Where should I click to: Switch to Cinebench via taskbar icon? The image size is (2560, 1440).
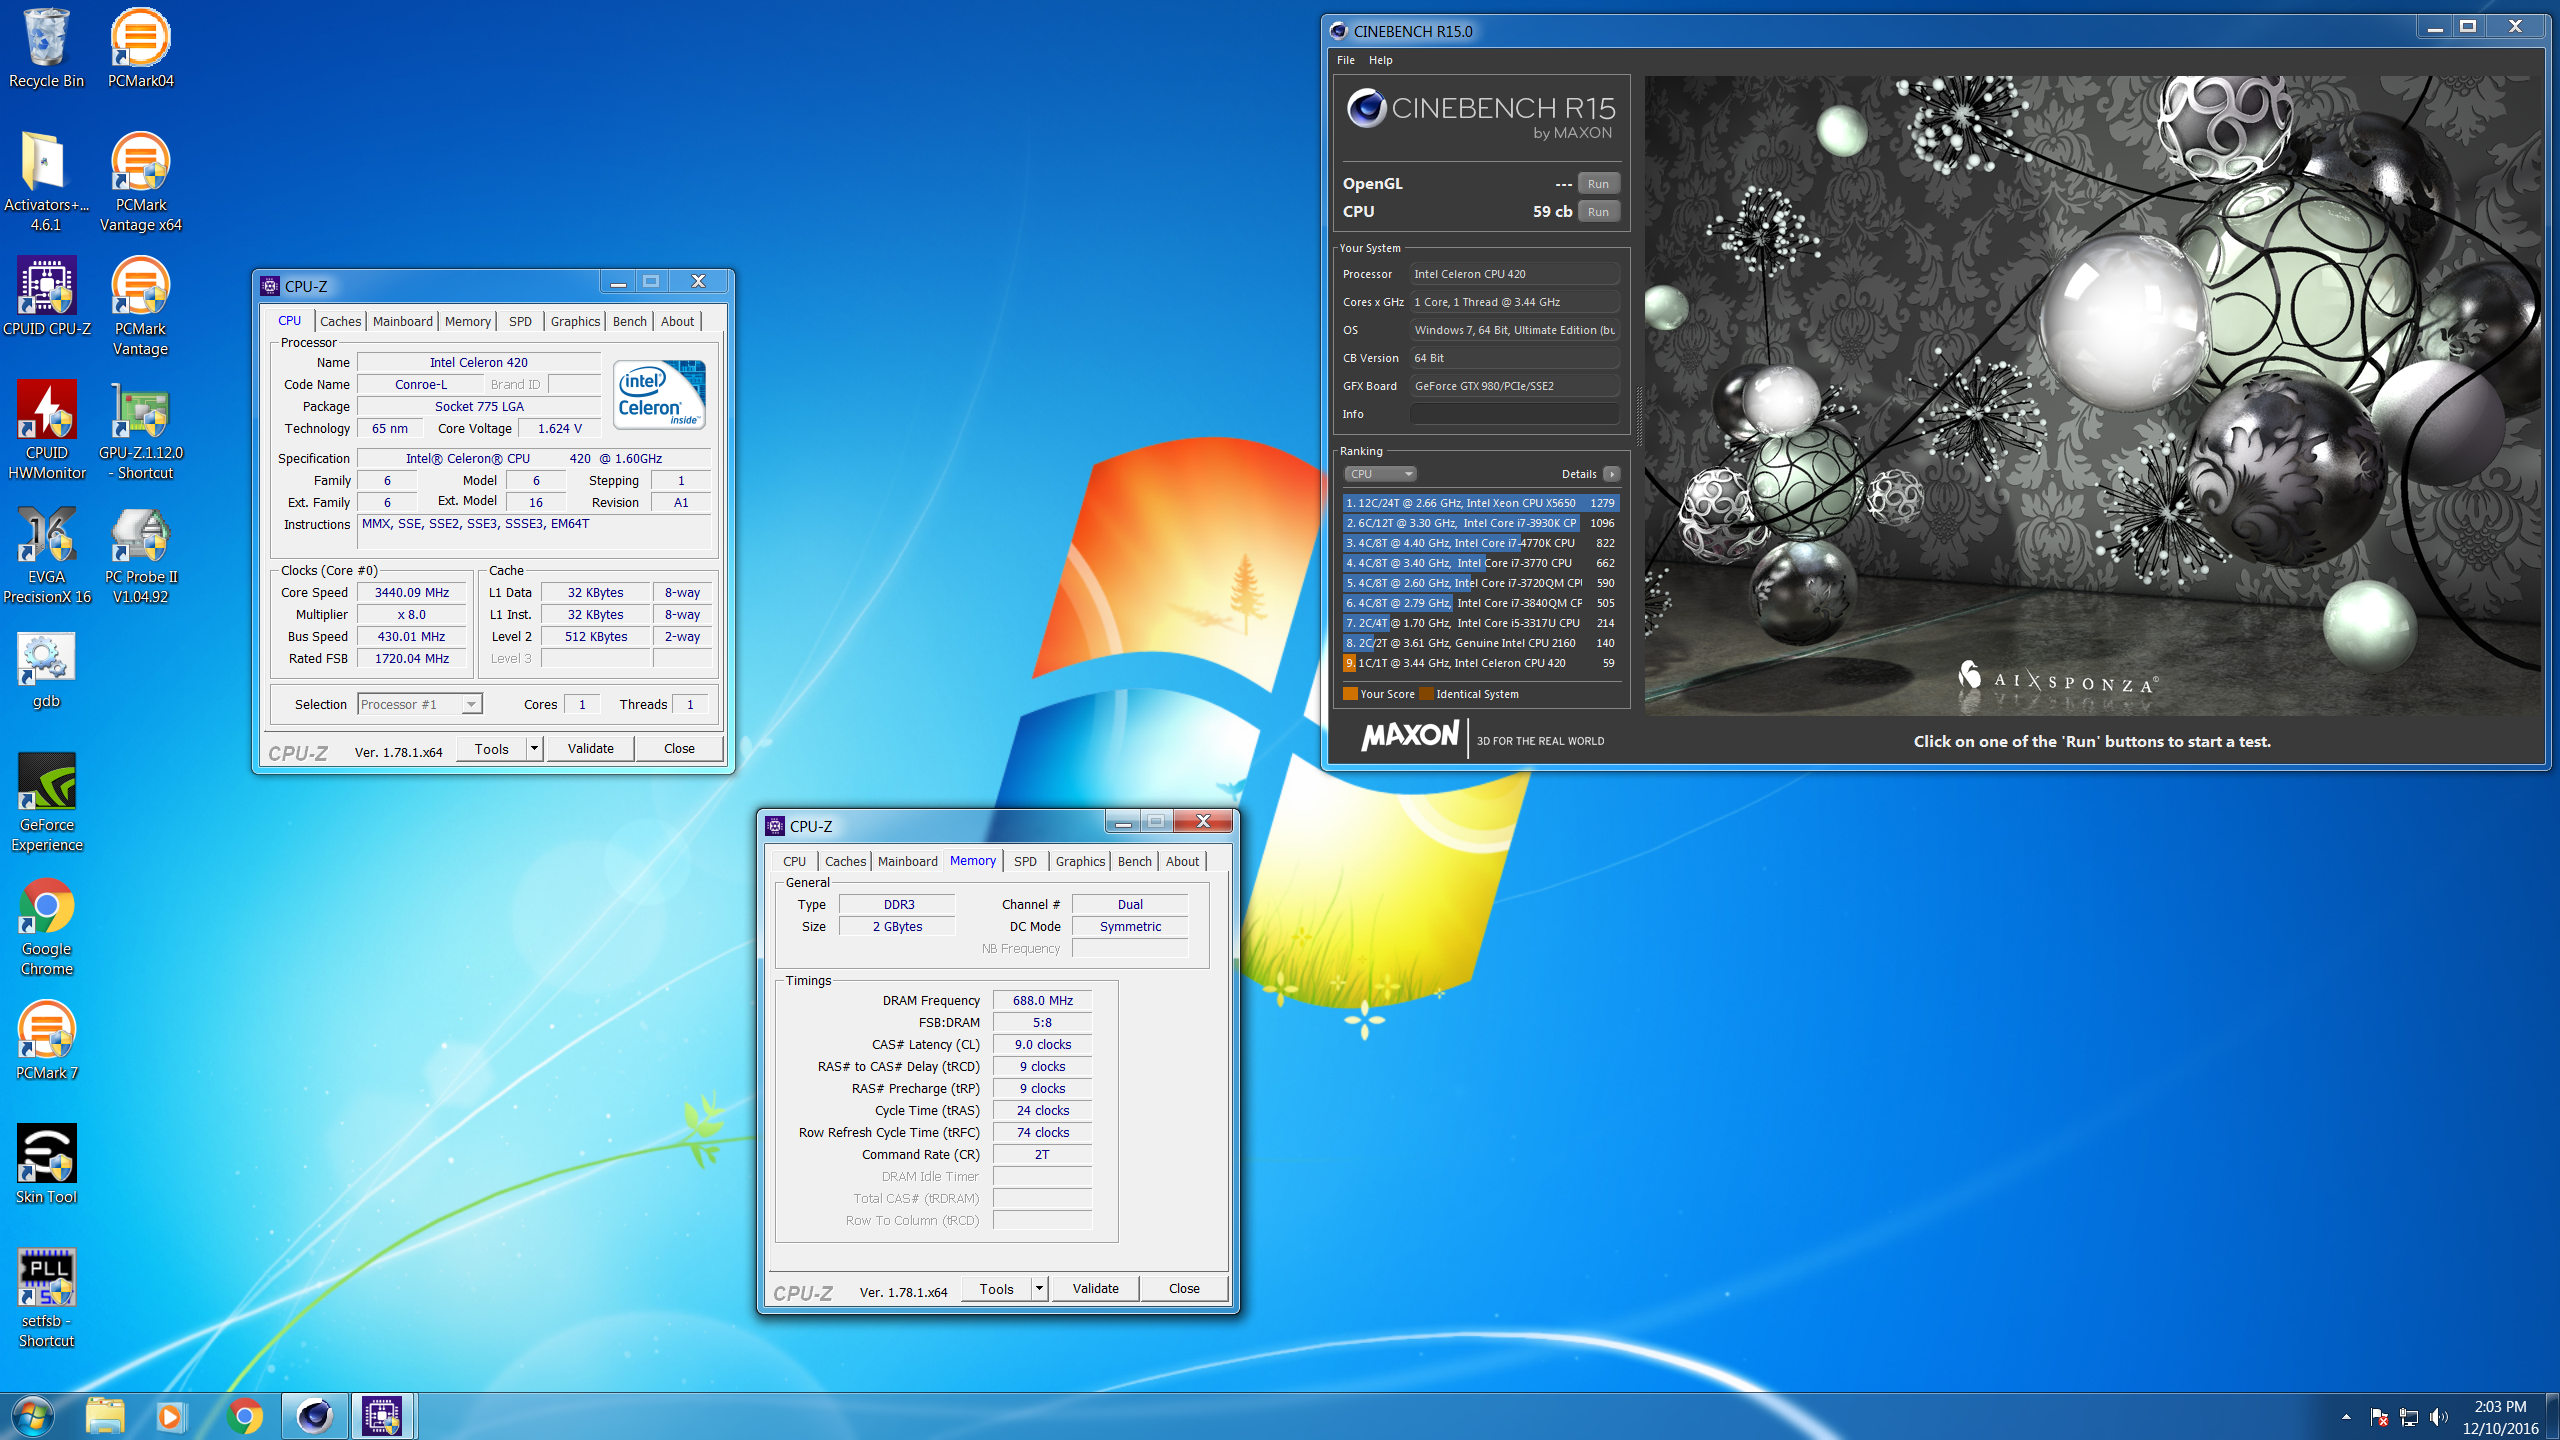tap(315, 1416)
